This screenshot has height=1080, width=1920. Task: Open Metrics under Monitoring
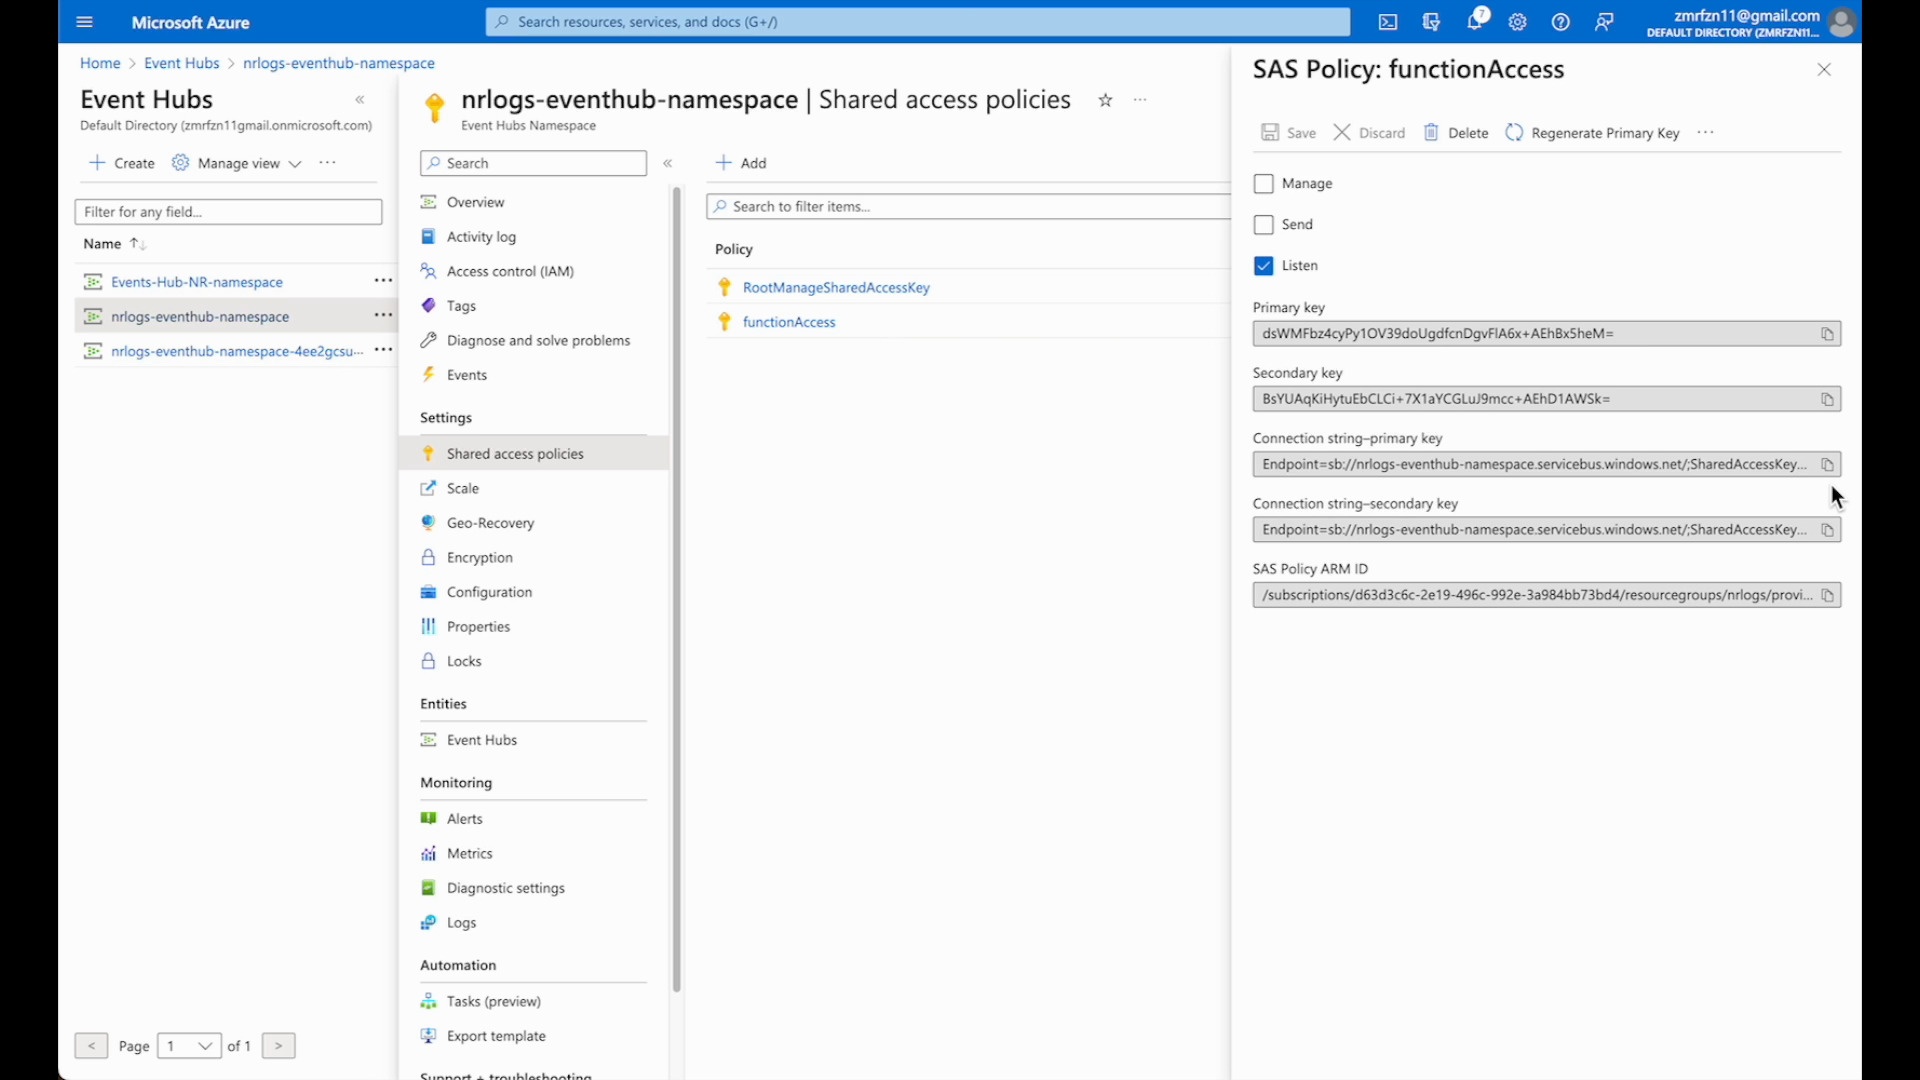click(x=470, y=854)
